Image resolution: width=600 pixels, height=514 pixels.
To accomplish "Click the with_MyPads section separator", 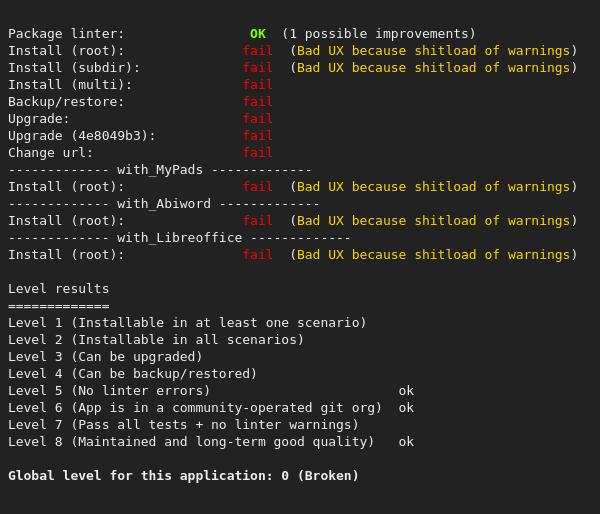I will (160, 170).
